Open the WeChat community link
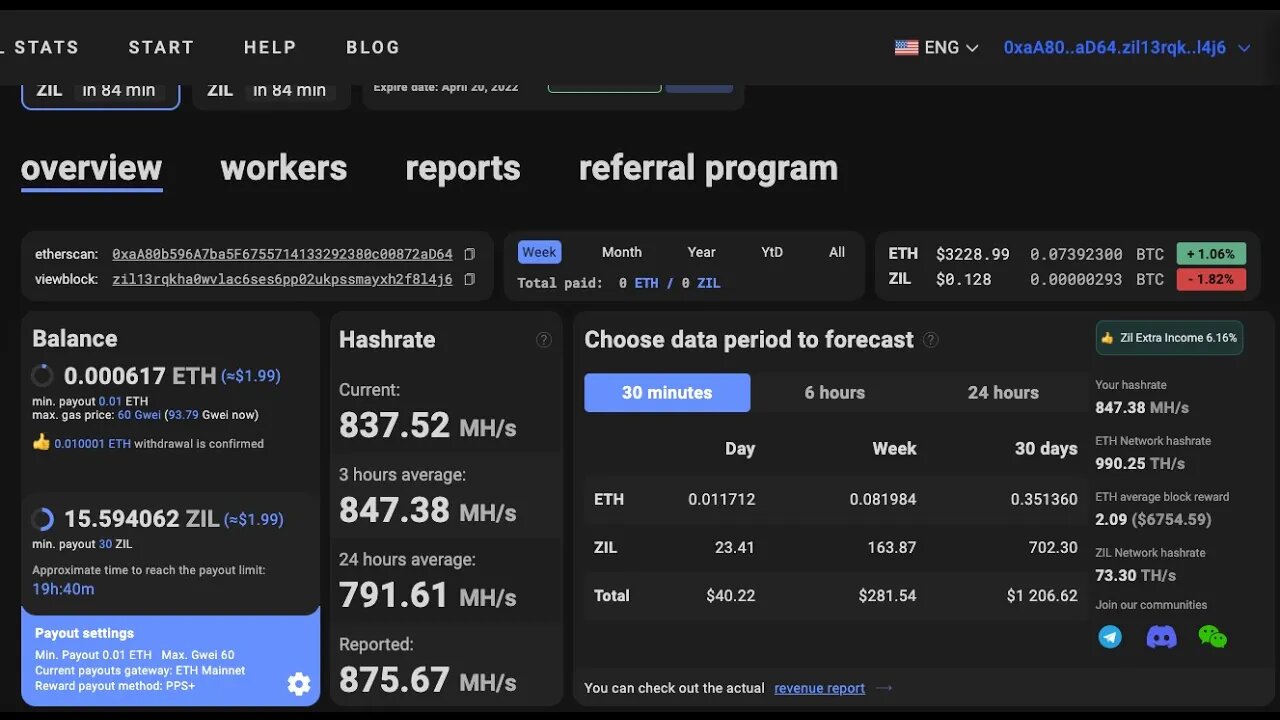This screenshot has height=720, width=1280. [x=1212, y=637]
